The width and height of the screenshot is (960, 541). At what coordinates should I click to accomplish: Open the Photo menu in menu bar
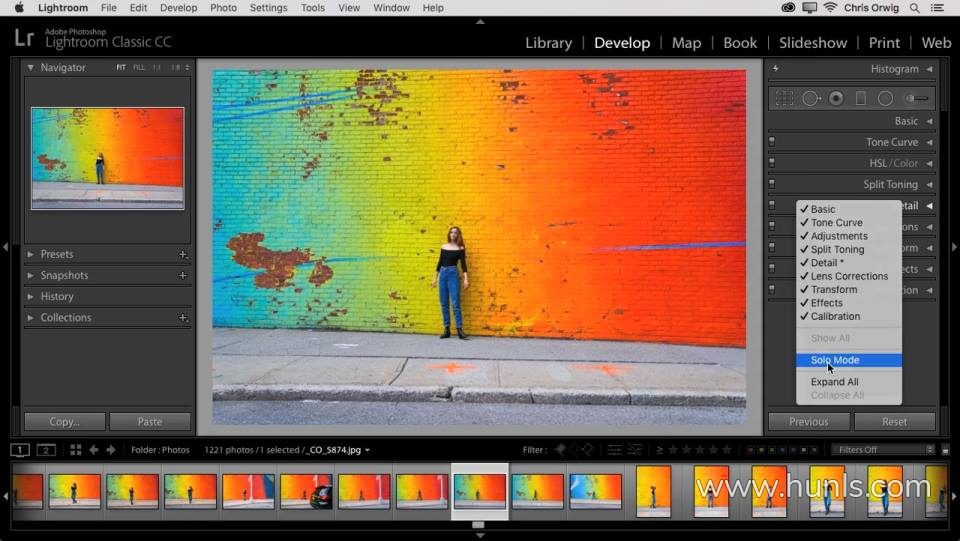pyautogui.click(x=223, y=8)
